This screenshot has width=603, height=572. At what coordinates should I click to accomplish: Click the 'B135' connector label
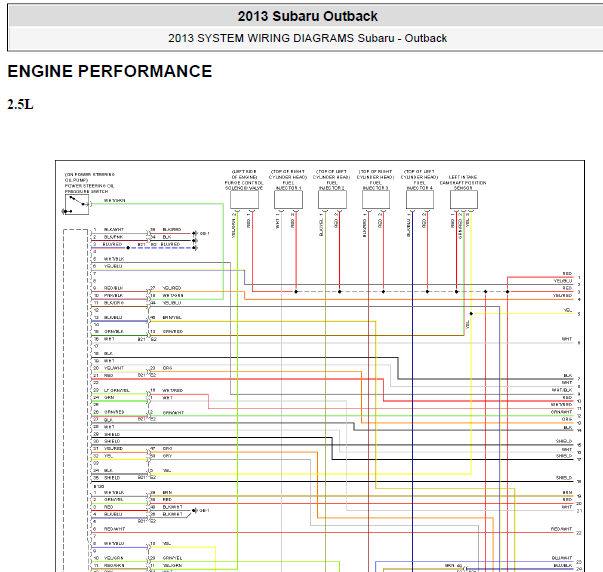[98, 487]
